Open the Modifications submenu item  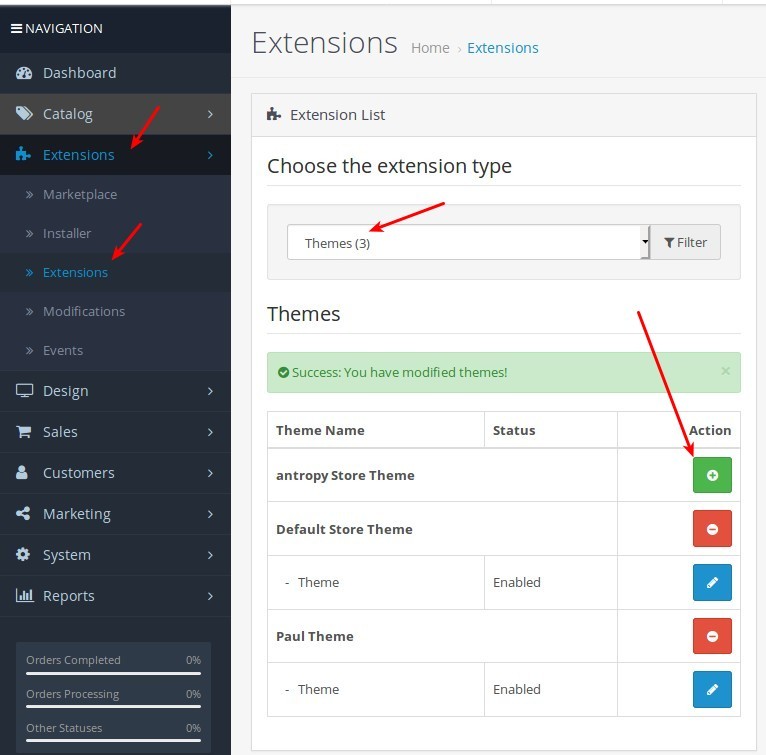pyautogui.click(x=115, y=312)
